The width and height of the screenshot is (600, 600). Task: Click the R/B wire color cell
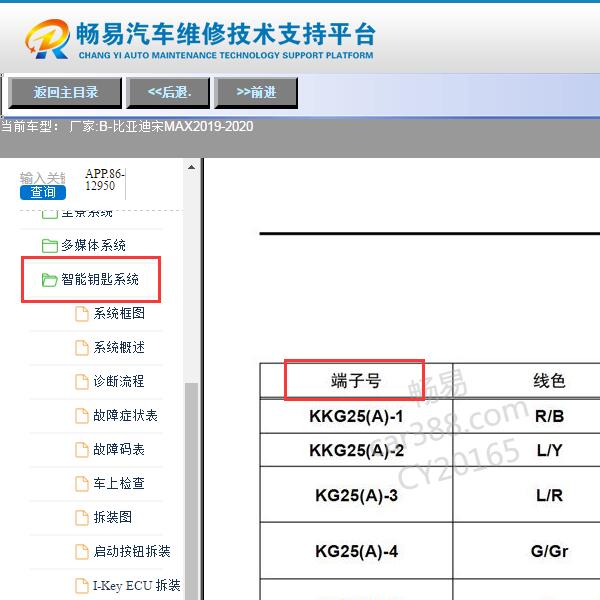pos(549,416)
